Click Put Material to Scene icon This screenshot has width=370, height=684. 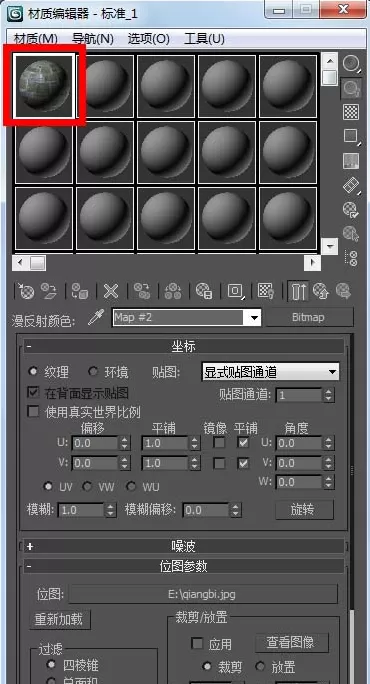pos(48,291)
